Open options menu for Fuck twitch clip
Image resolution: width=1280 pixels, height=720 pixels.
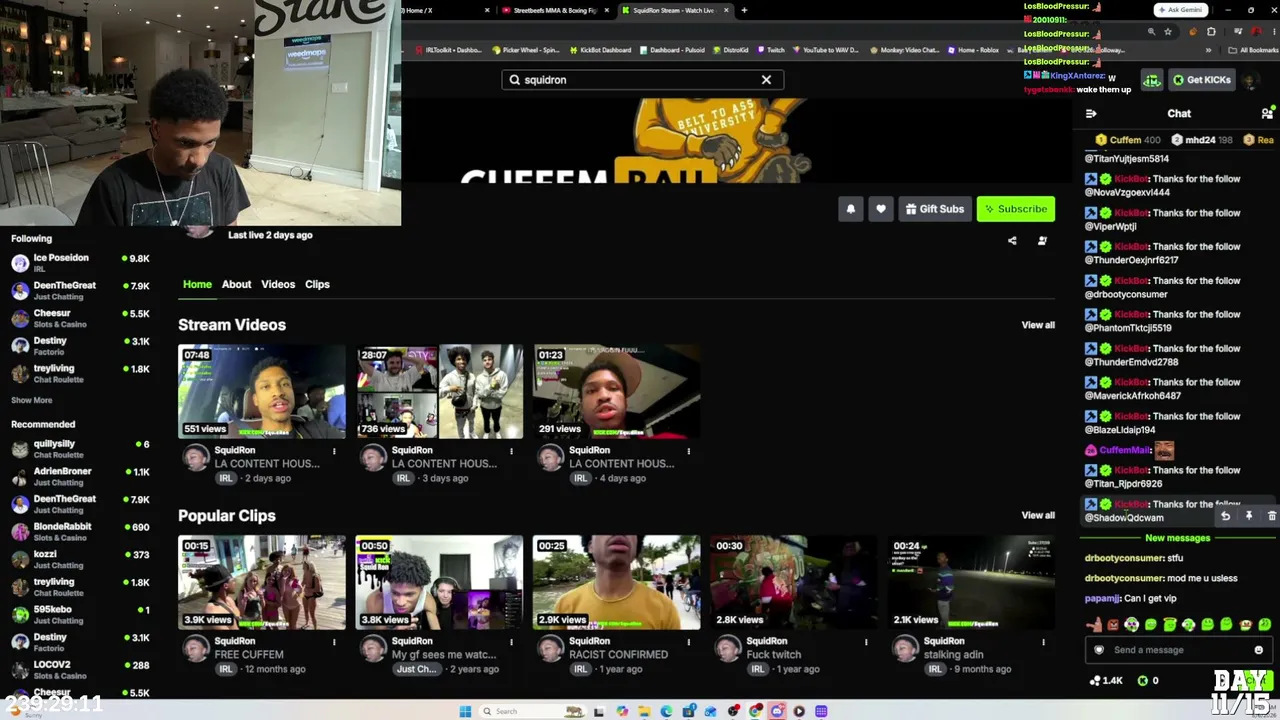tap(866, 642)
